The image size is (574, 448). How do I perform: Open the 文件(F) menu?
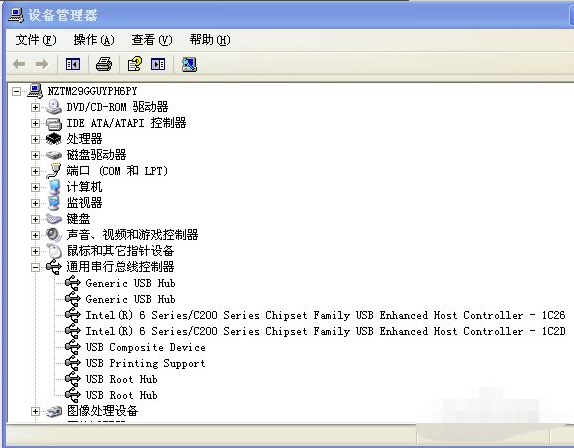pyautogui.click(x=36, y=40)
